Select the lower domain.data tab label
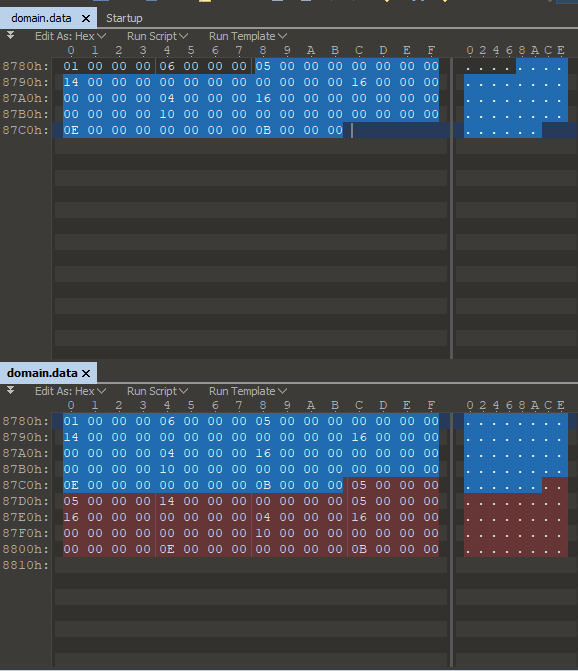The width and height of the screenshot is (578, 671). [x=42, y=373]
